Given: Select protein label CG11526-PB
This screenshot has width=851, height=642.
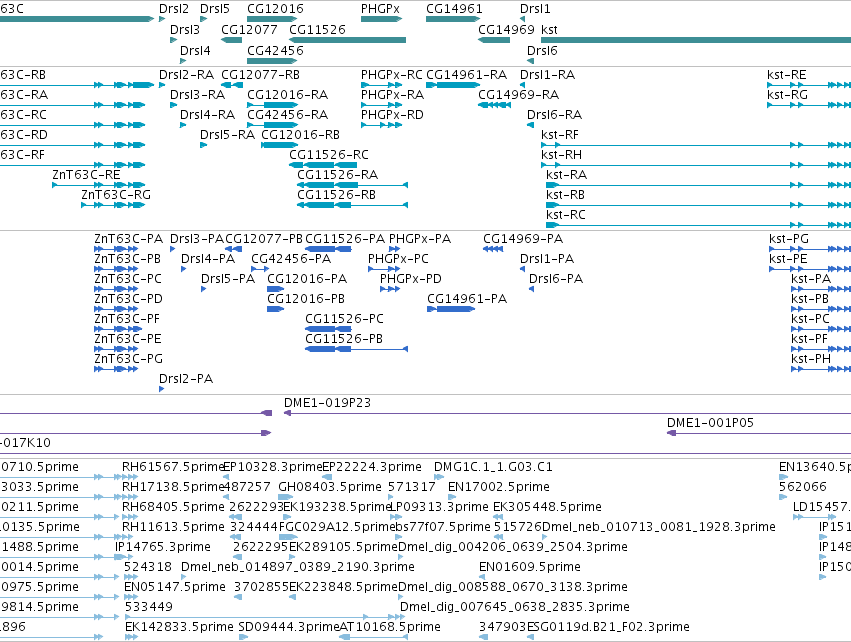Looking at the screenshot, I should click(x=344, y=339).
